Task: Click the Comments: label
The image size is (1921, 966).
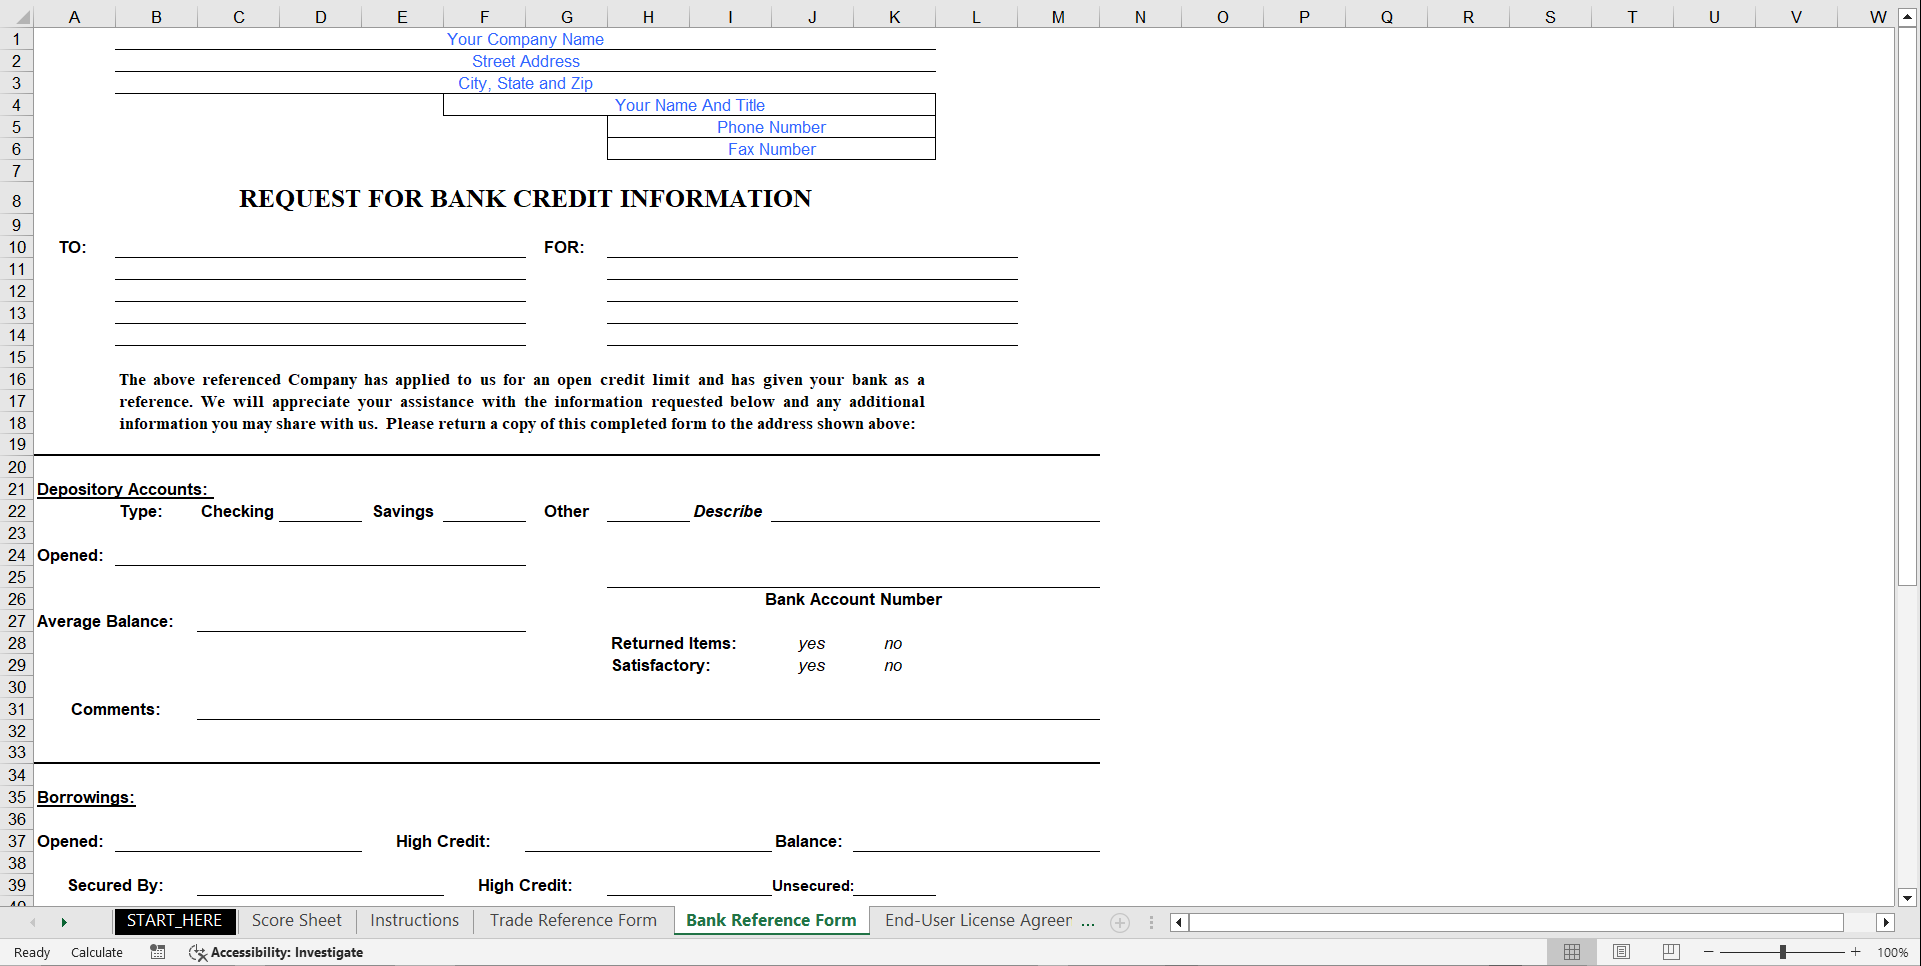Action: click(x=116, y=709)
